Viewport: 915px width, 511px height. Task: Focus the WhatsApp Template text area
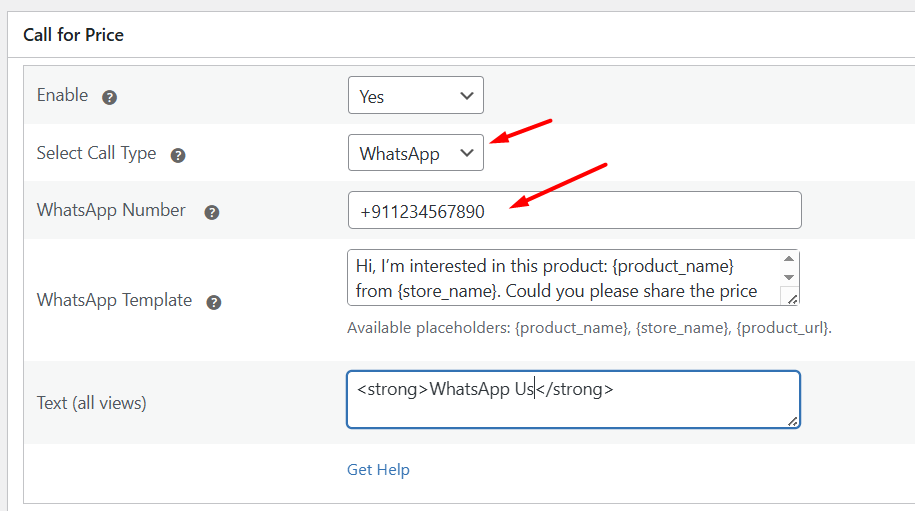click(x=560, y=278)
